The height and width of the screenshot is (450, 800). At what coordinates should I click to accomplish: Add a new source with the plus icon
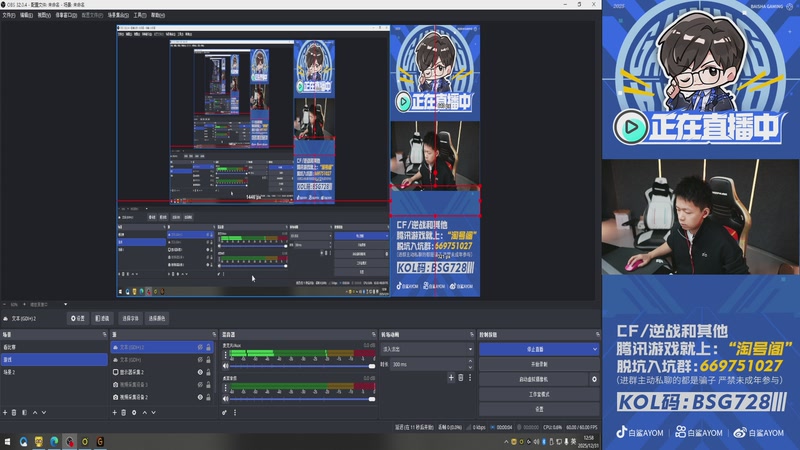click(114, 412)
